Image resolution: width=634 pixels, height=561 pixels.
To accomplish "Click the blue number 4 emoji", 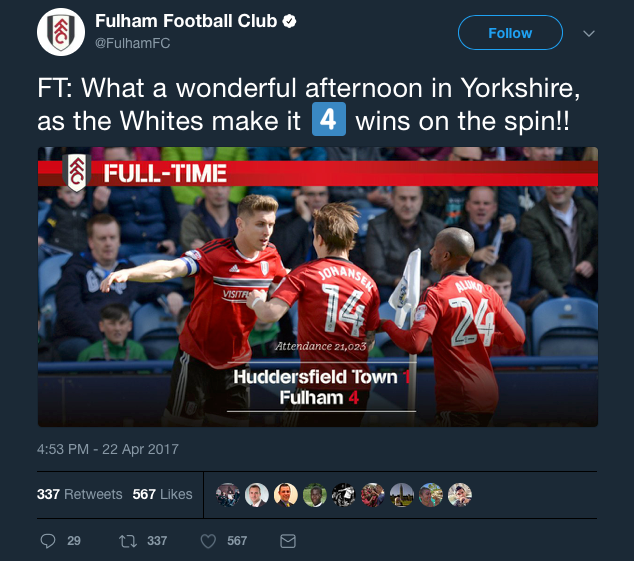I will coord(329,119).
